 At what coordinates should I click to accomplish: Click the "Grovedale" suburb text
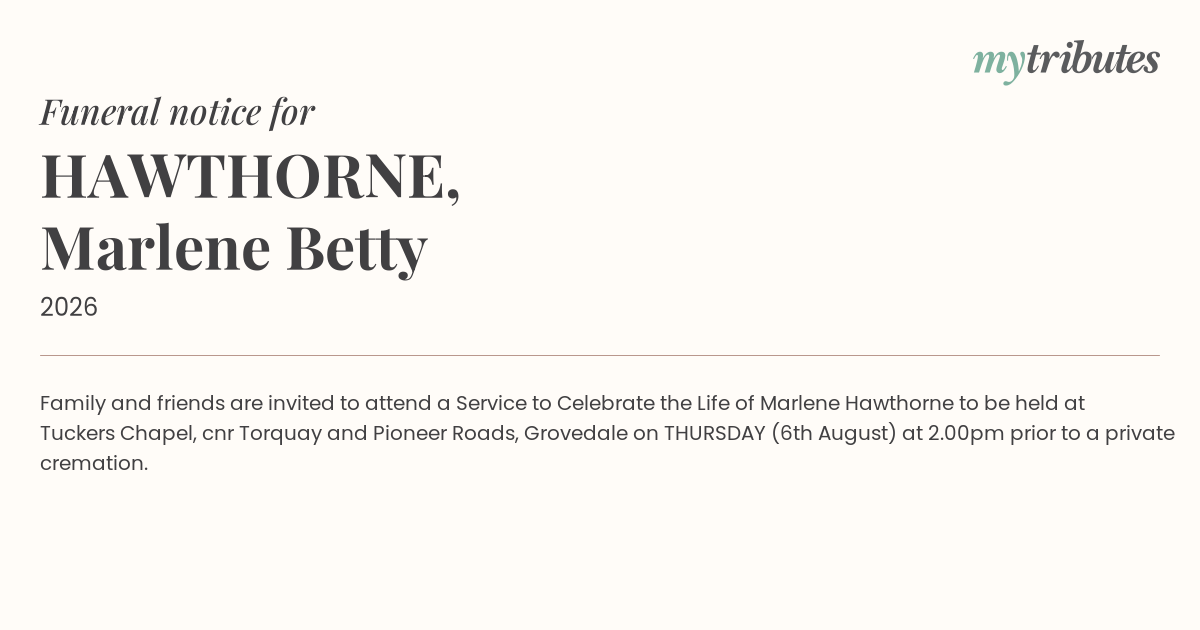[x=576, y=434]
